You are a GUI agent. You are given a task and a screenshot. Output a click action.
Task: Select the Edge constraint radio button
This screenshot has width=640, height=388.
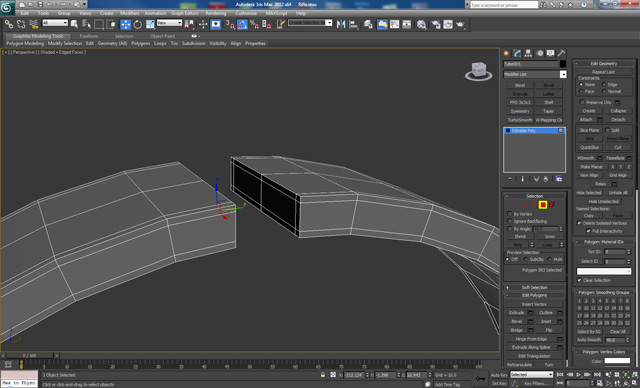click(x=604, y=84)
